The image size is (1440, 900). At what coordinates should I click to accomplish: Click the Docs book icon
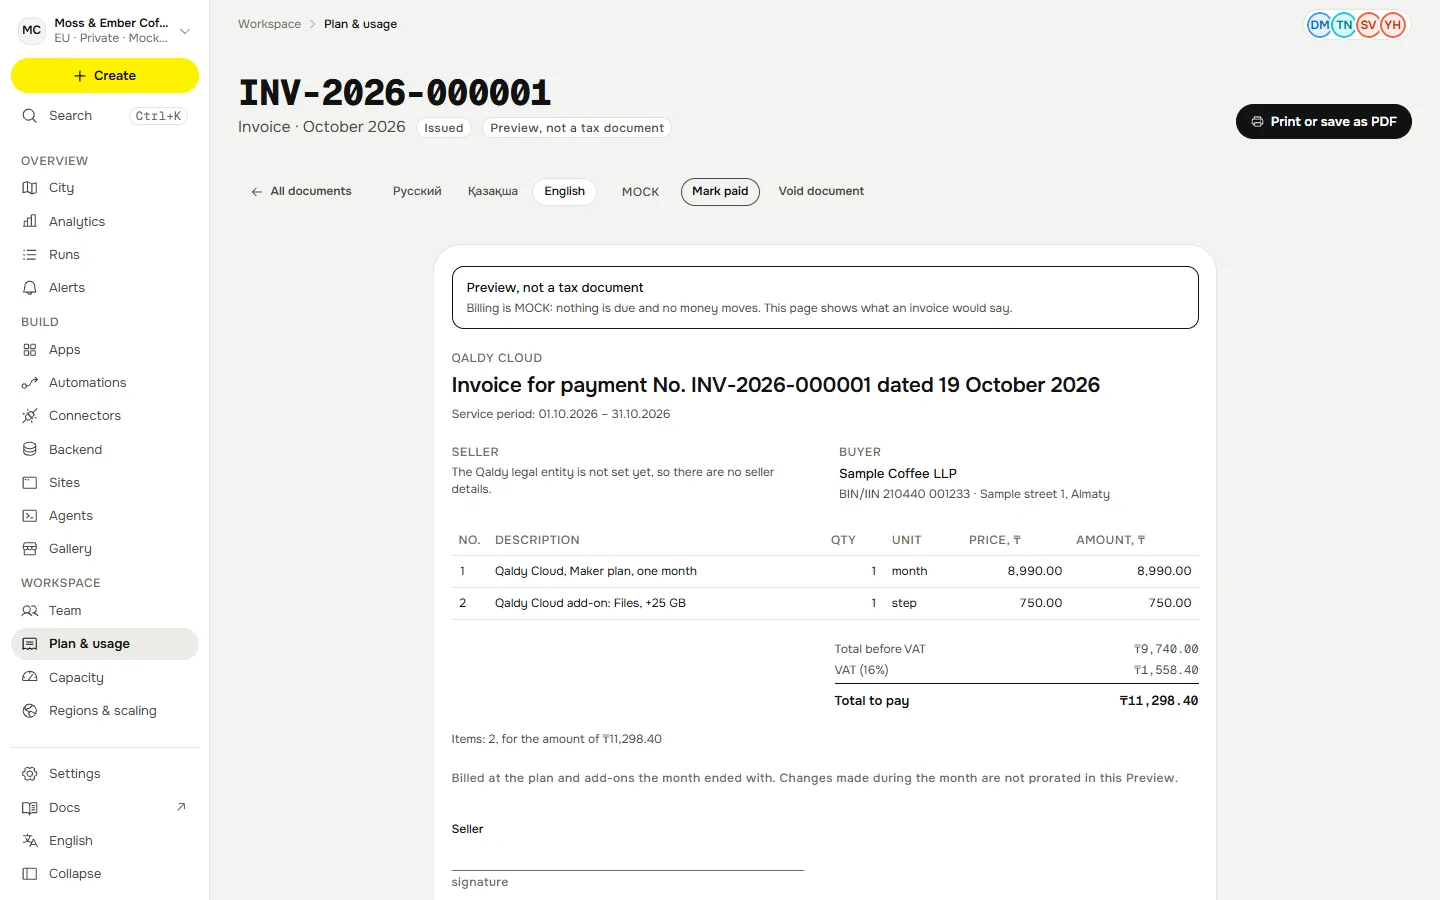click(30, 808)
